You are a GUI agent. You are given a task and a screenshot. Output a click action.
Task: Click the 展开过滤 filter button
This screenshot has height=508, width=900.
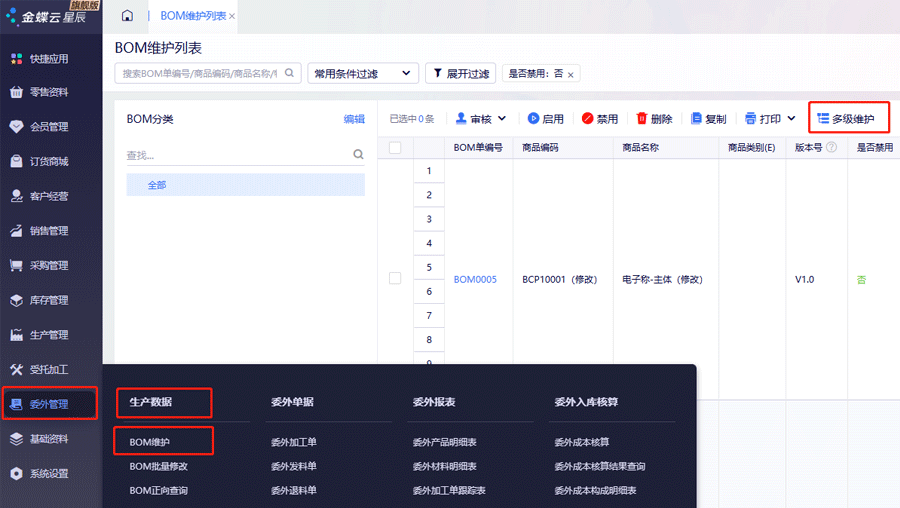point(461,73)
